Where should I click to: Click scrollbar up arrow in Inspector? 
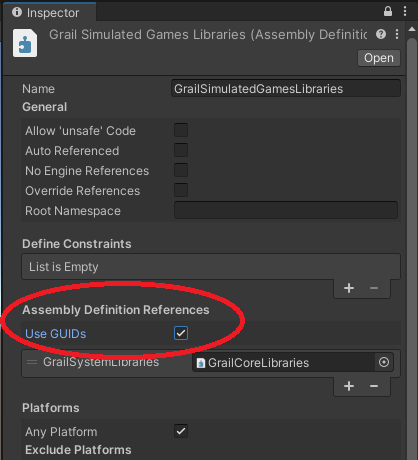412,29
